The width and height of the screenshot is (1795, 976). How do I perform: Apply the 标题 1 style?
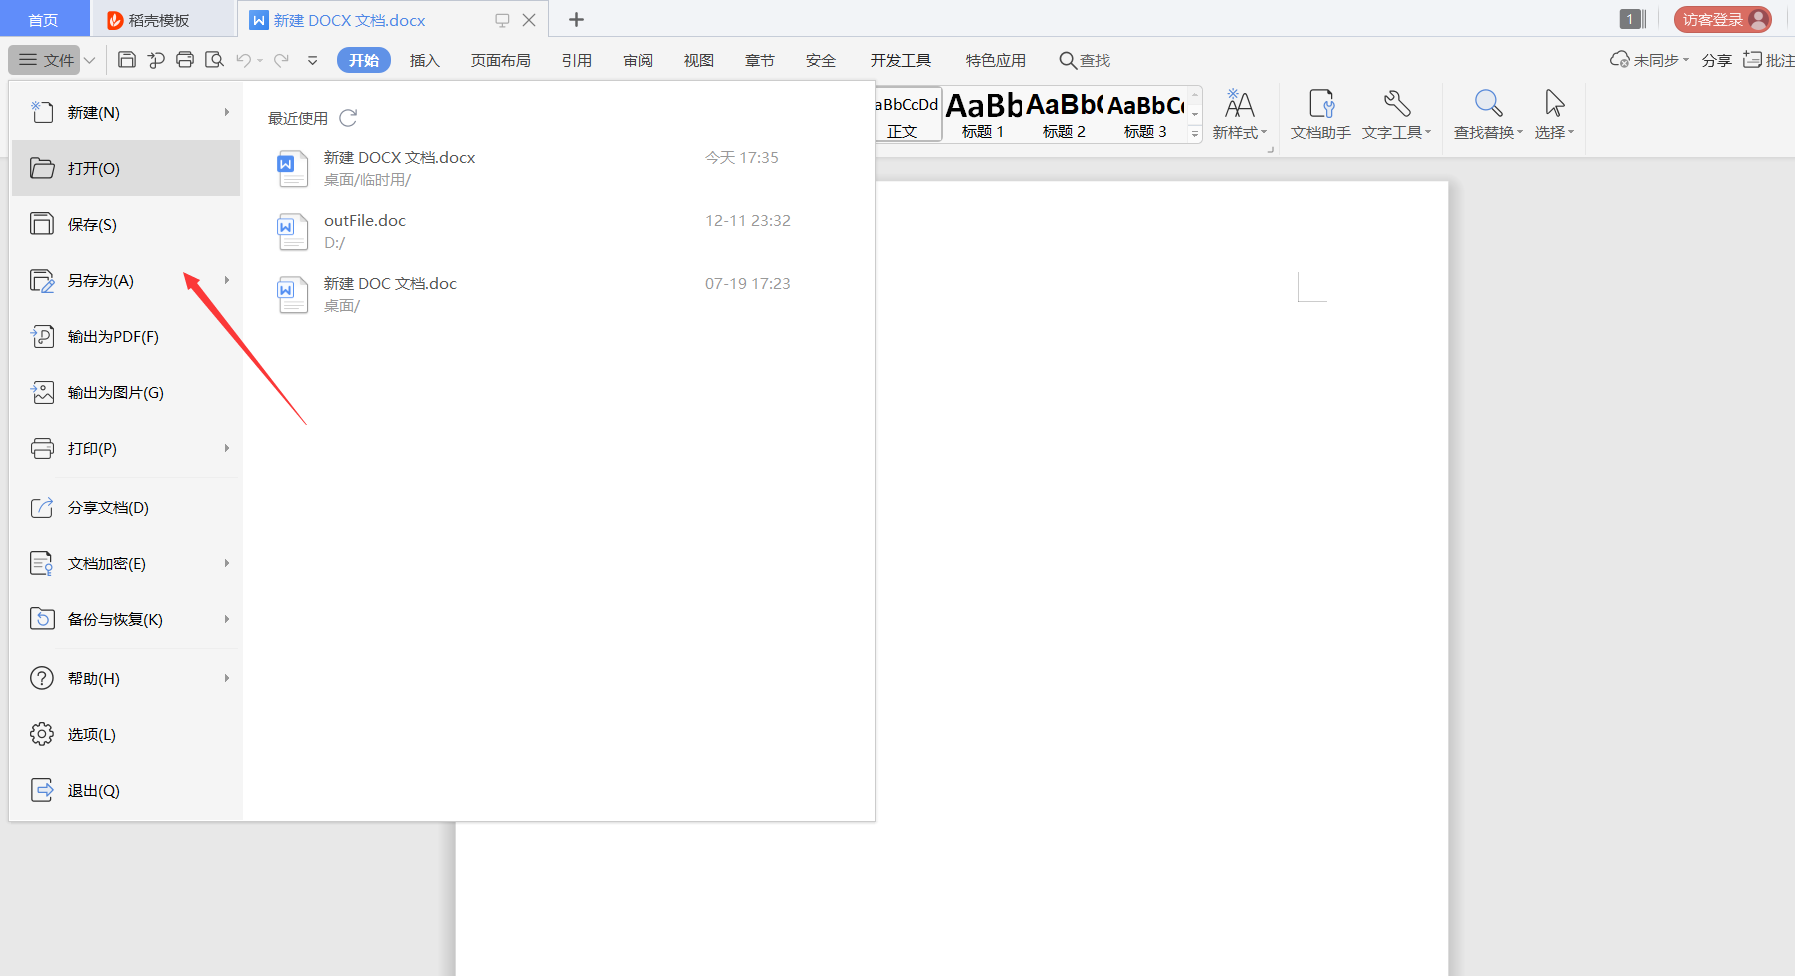[983, 115]
